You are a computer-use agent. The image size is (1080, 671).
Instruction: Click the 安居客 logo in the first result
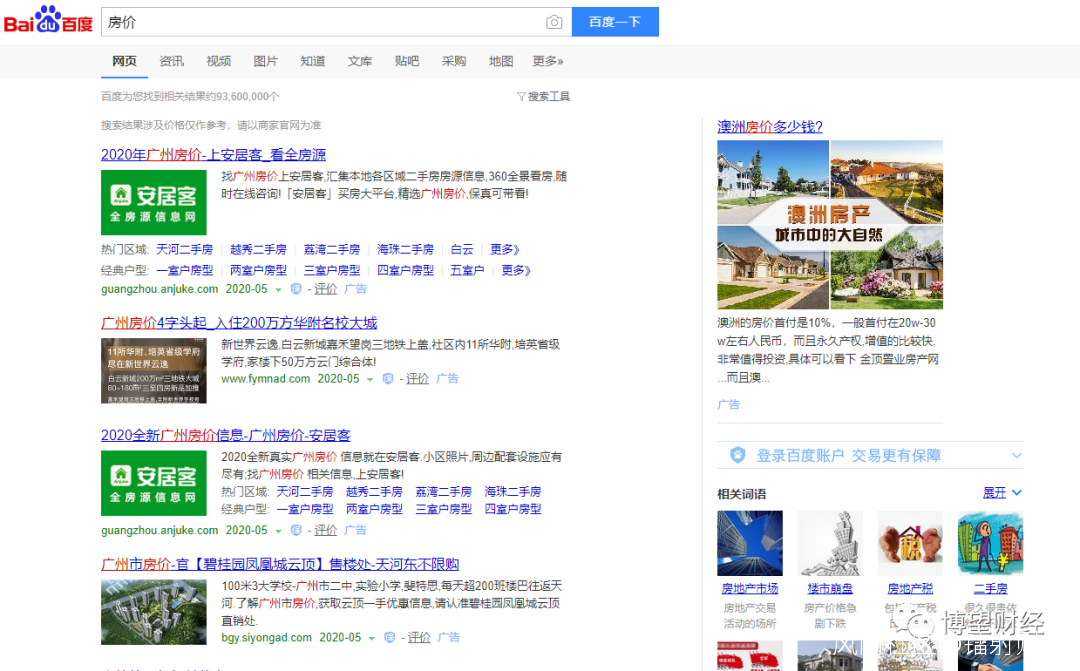tap(153, 202)
